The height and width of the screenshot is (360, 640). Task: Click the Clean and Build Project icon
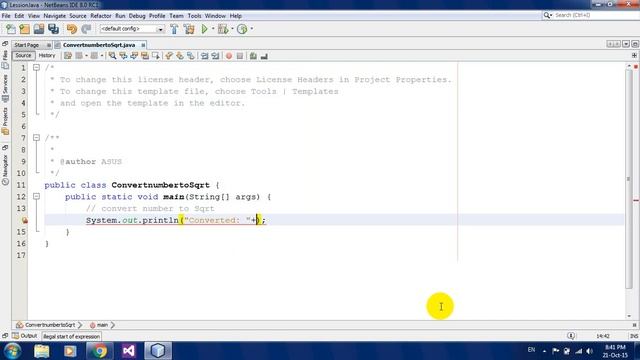click(x=189, y=29)
